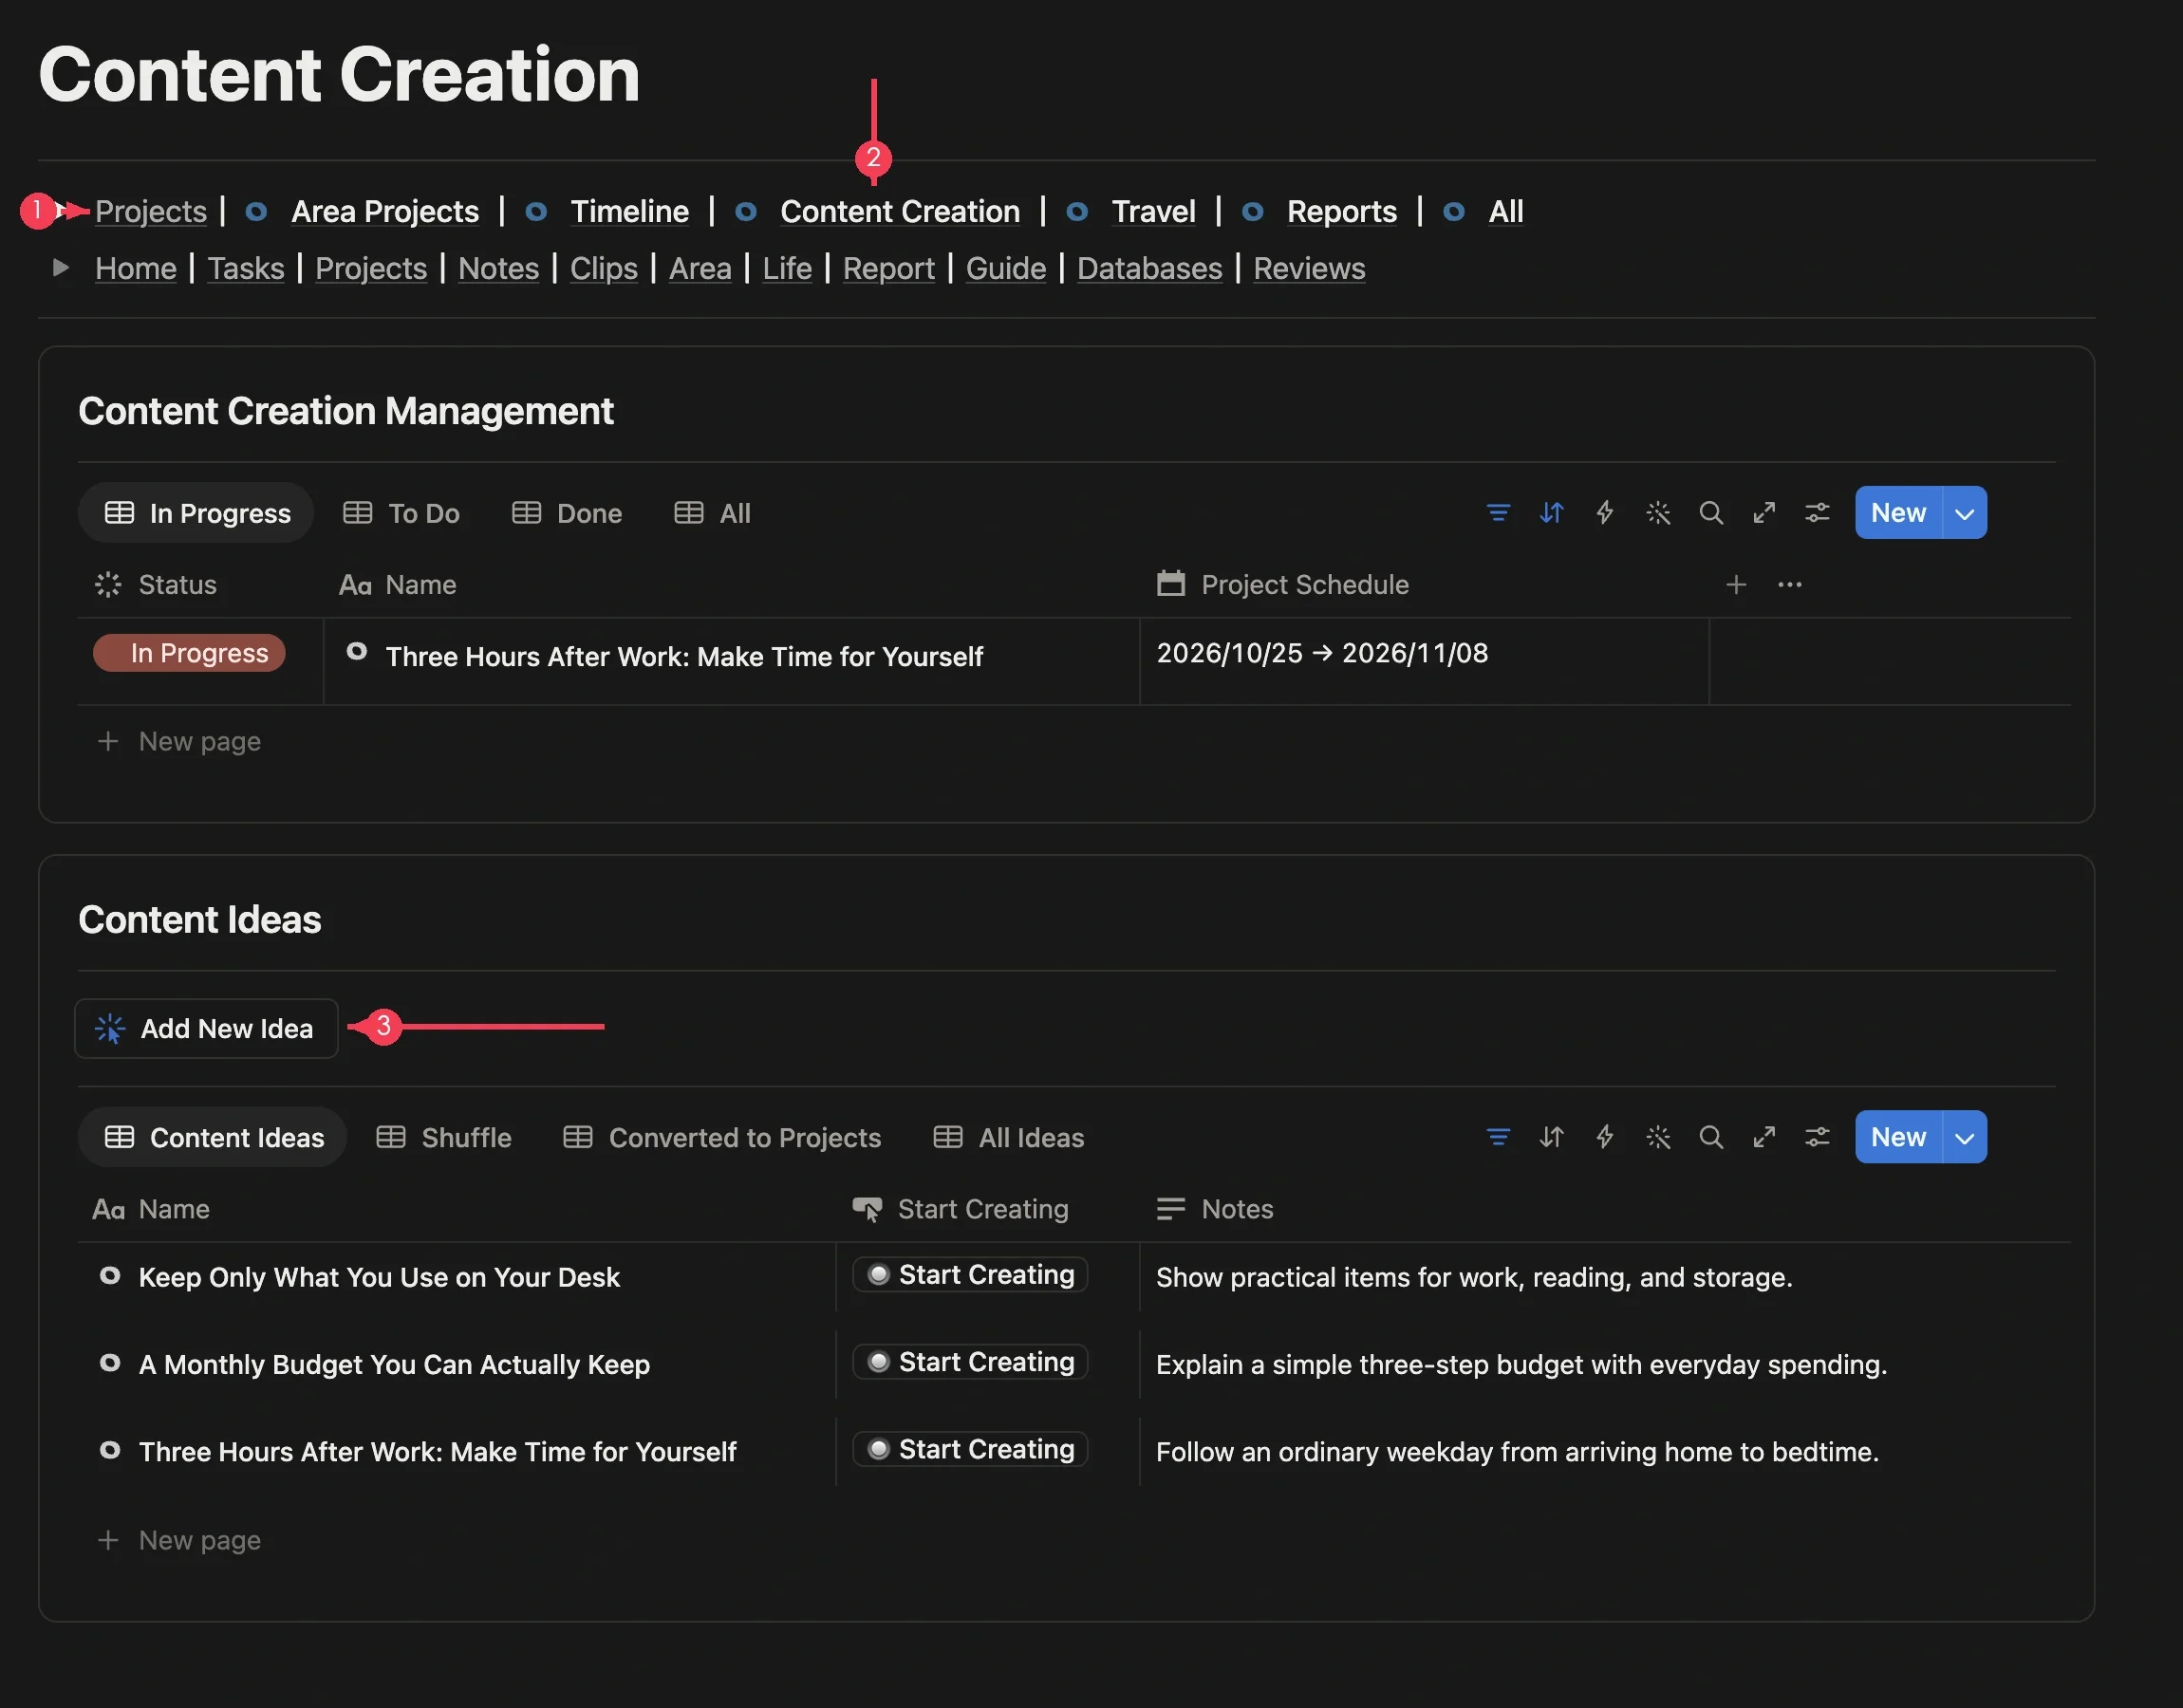Open the Travel navigation link
The image size is (2183, 1708).
(1153, 211)
